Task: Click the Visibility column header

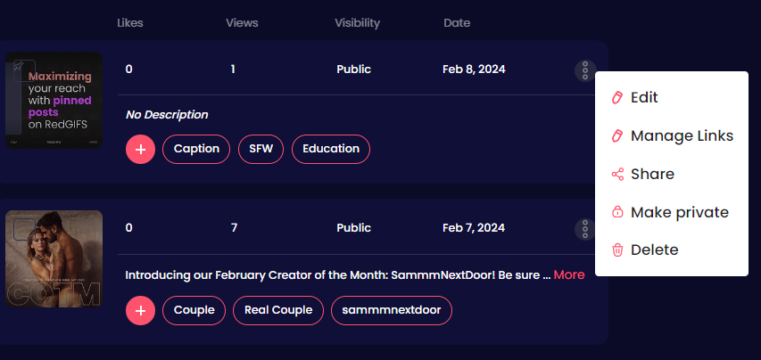Action: (357, 23)
